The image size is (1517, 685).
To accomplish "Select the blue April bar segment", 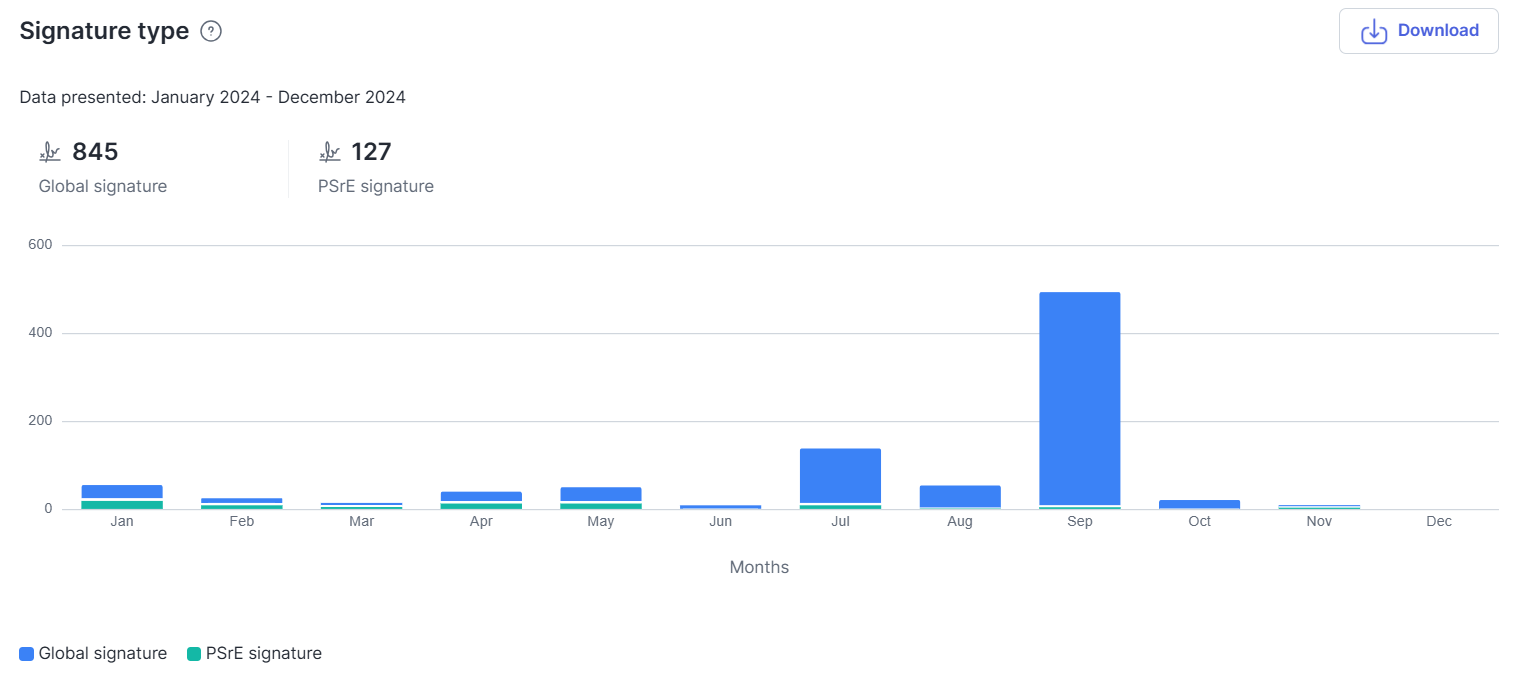I will coord(481,496).
